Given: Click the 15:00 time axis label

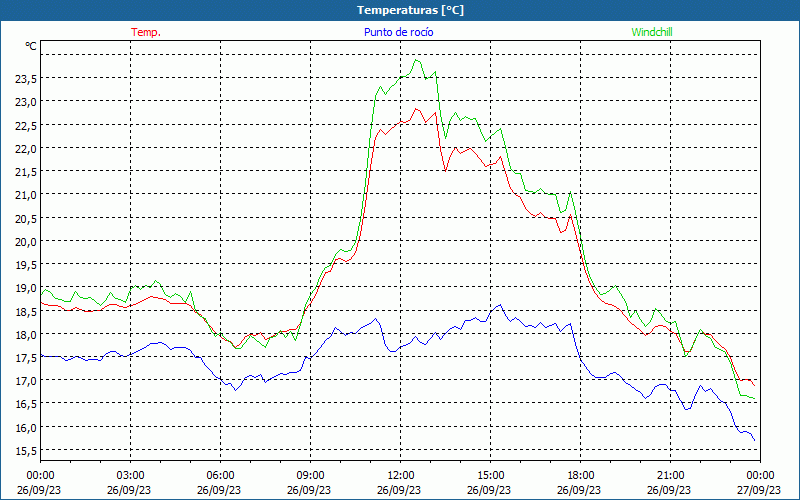Looking at the screenshot, I should 490,476.
